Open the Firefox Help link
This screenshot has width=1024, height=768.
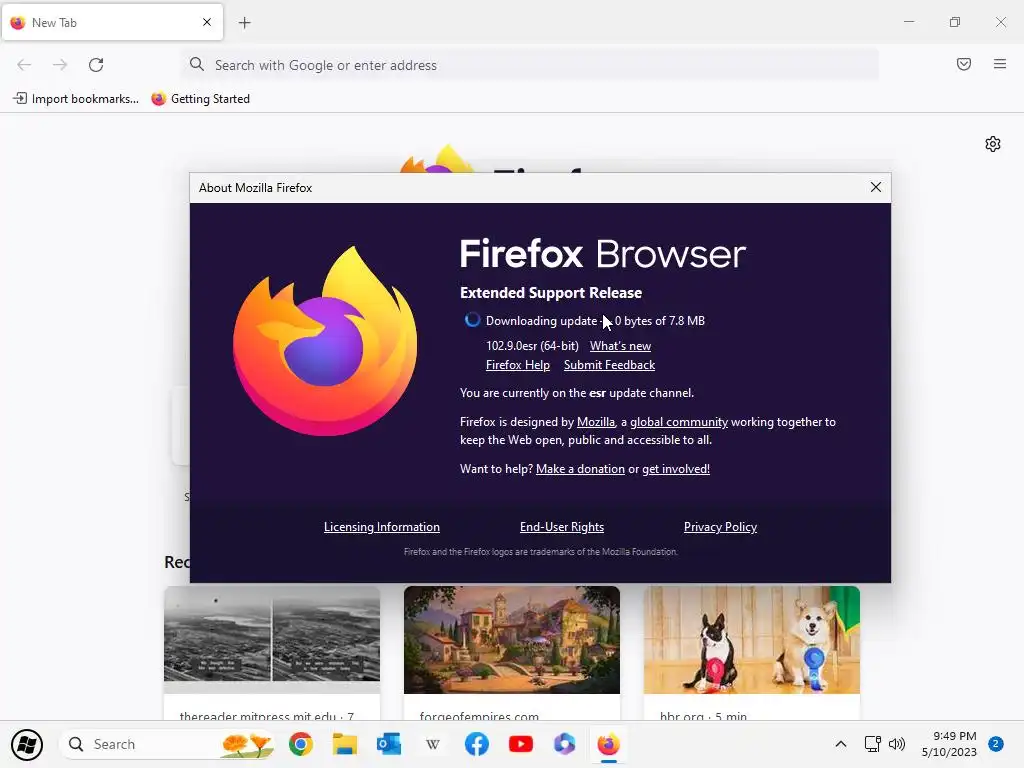click(518, 365)
